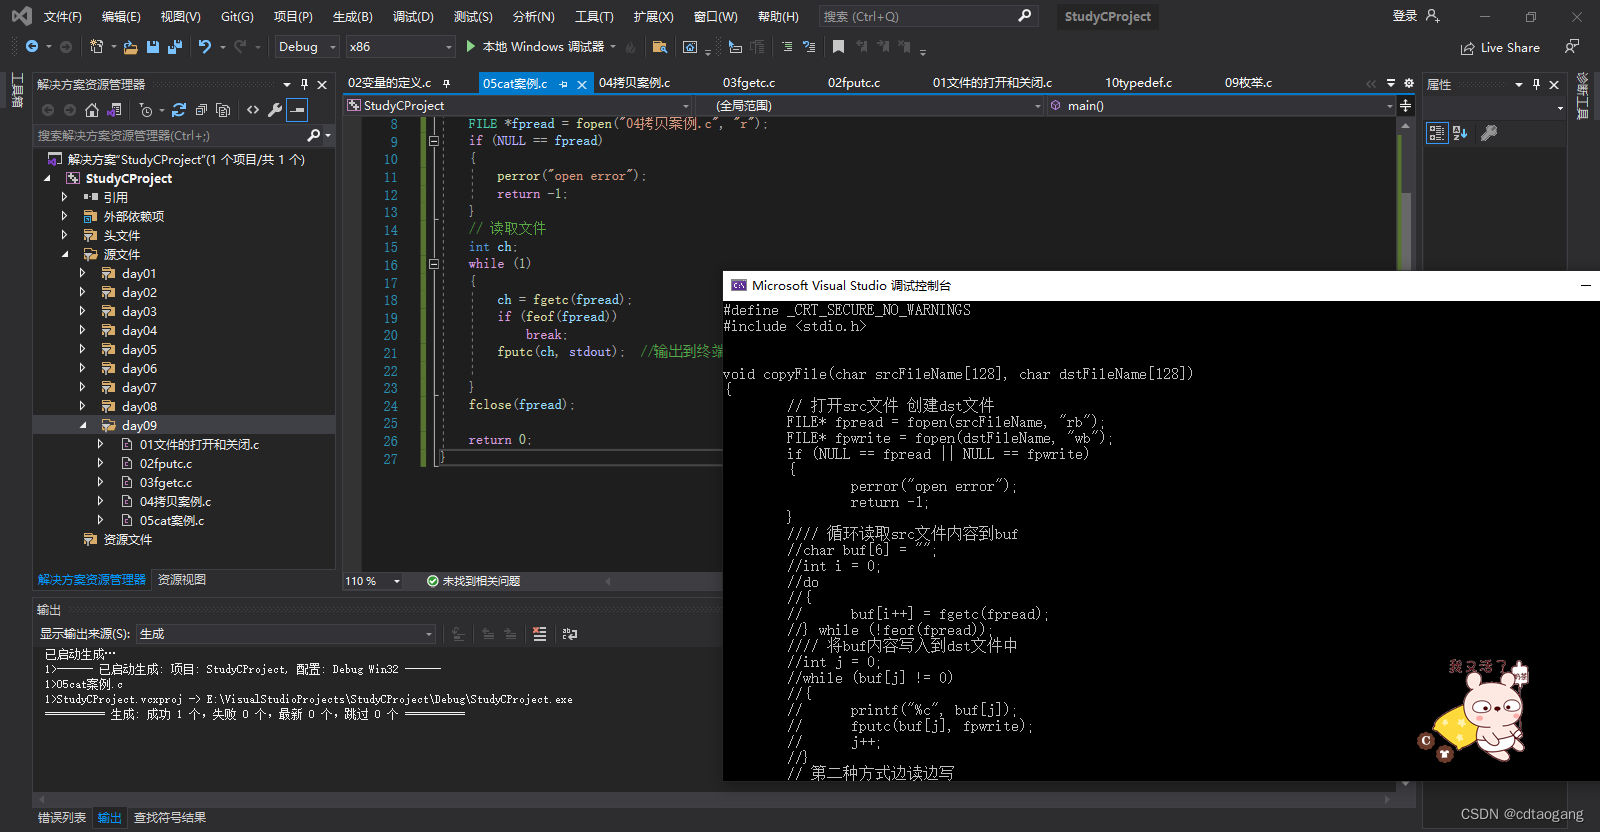Start the 本地 Windows 调试器 green play button
The height and width of the screenshot is (832, 1600).
[471, 47]
